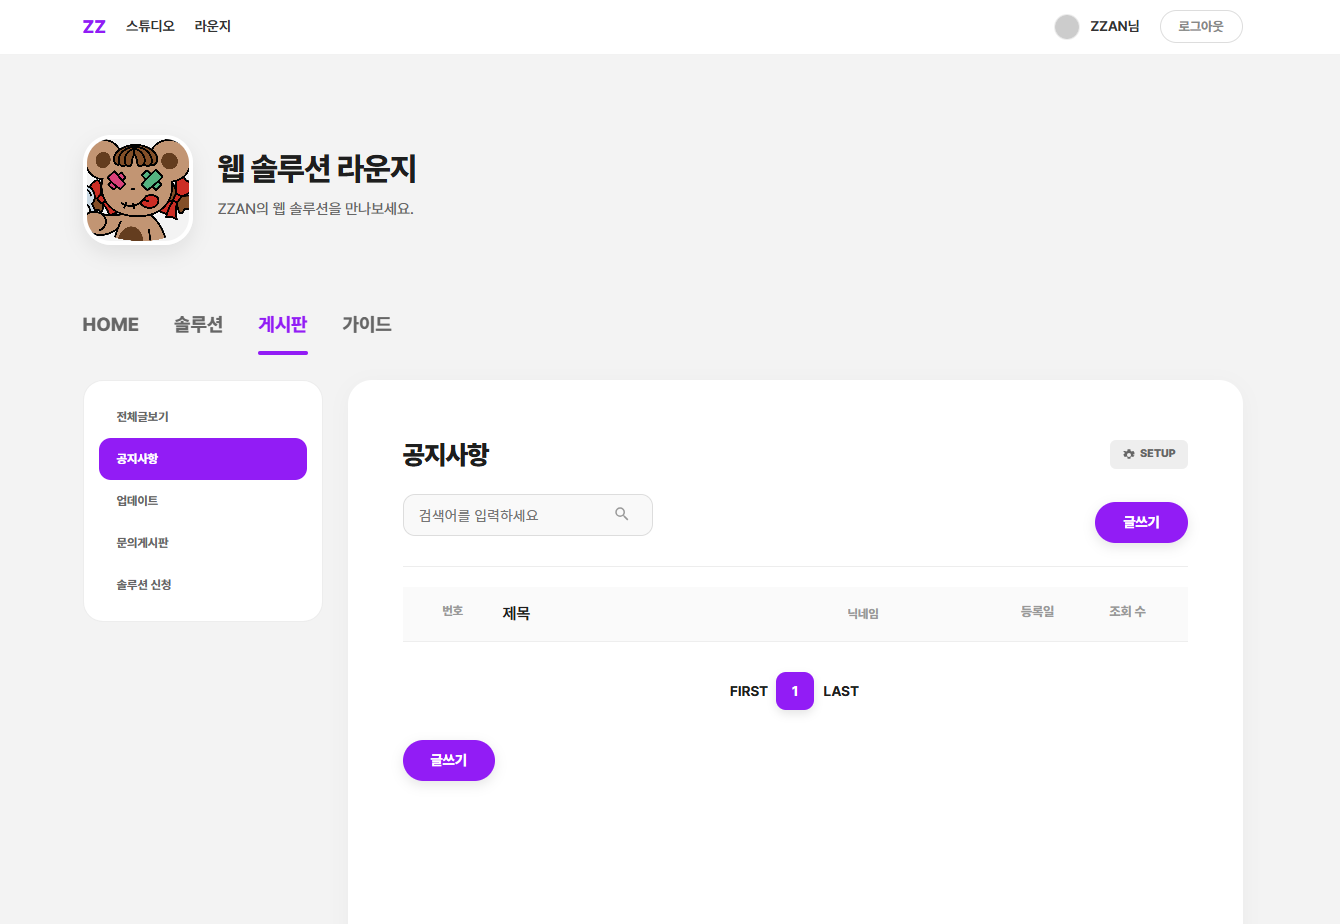Switch to the 솔루션 tab
The image size is (1340, 924).
198,324
